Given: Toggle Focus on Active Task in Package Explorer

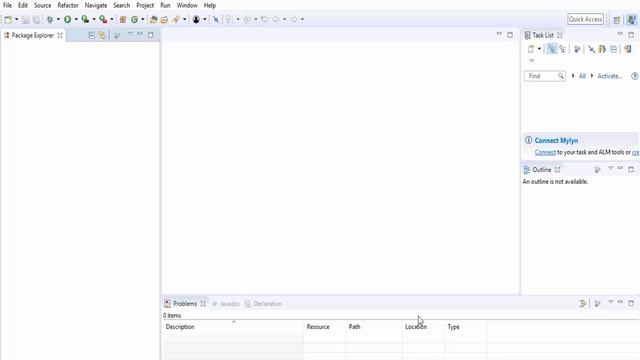Looking at the screenshot, I should tap(117, 36).
